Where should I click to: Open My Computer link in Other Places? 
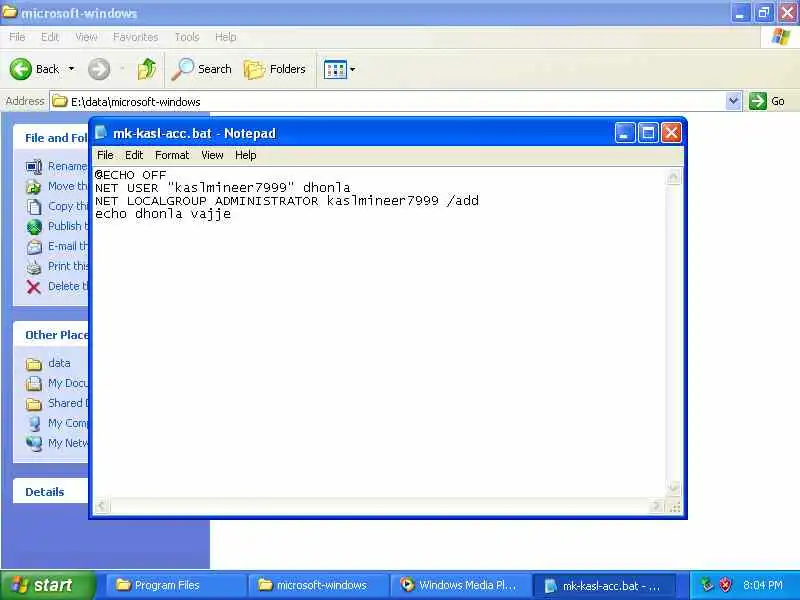tap(68, 423)
